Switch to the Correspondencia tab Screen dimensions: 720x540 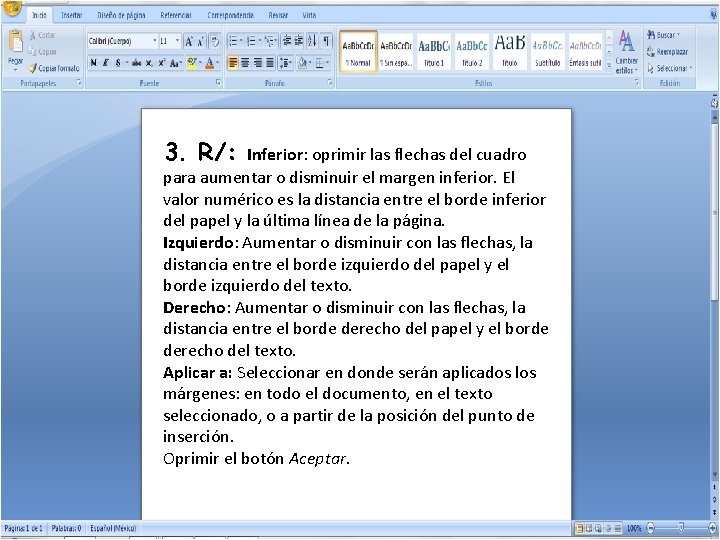coord(231,15)
